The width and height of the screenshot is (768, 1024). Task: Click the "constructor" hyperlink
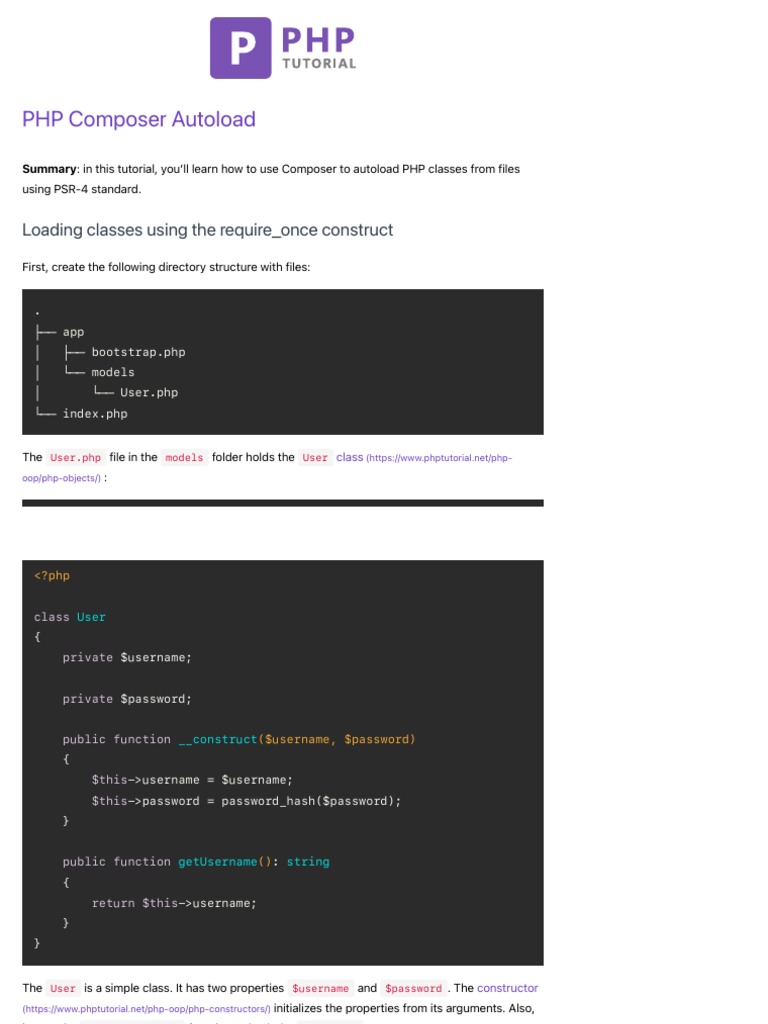pyautogui.click(x=507, y=988)
